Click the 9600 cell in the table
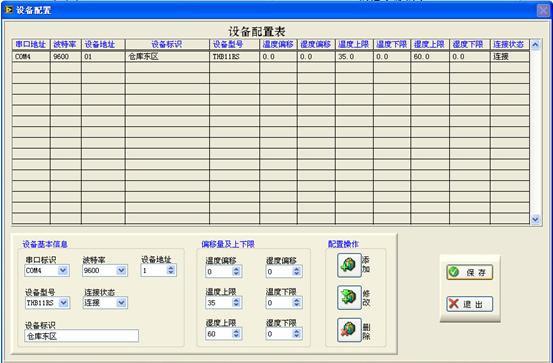Viewport: 553px width, 363px height. (x=66, y=56)
